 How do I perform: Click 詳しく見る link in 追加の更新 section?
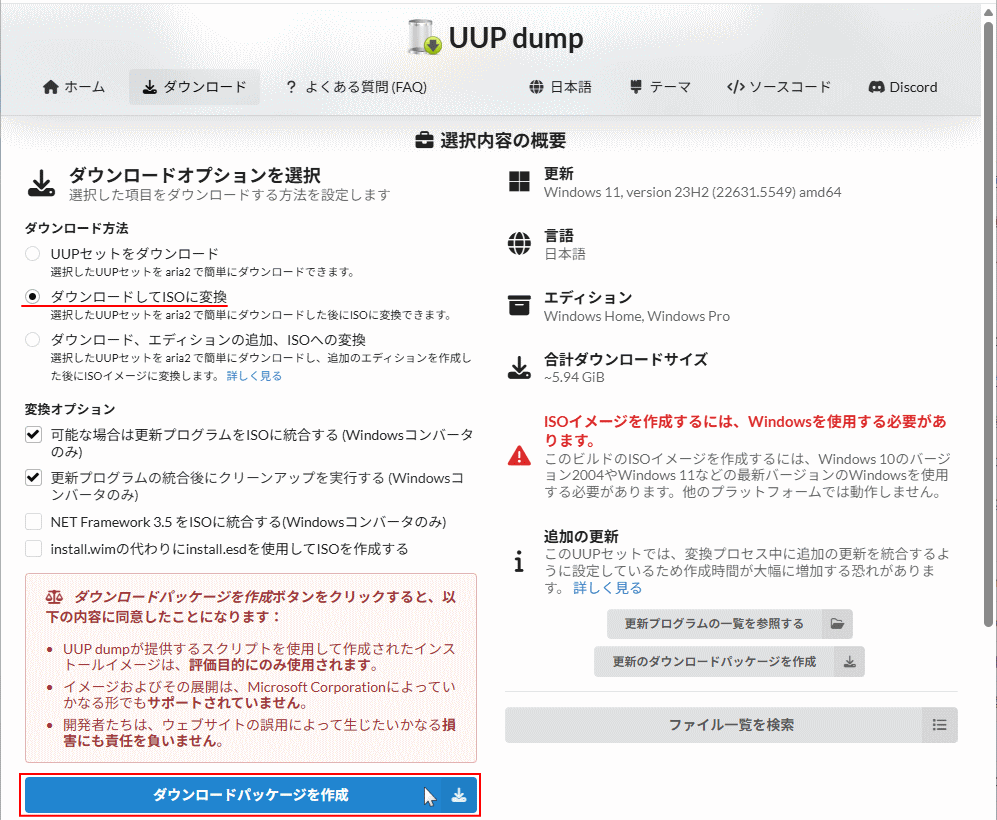607,588
